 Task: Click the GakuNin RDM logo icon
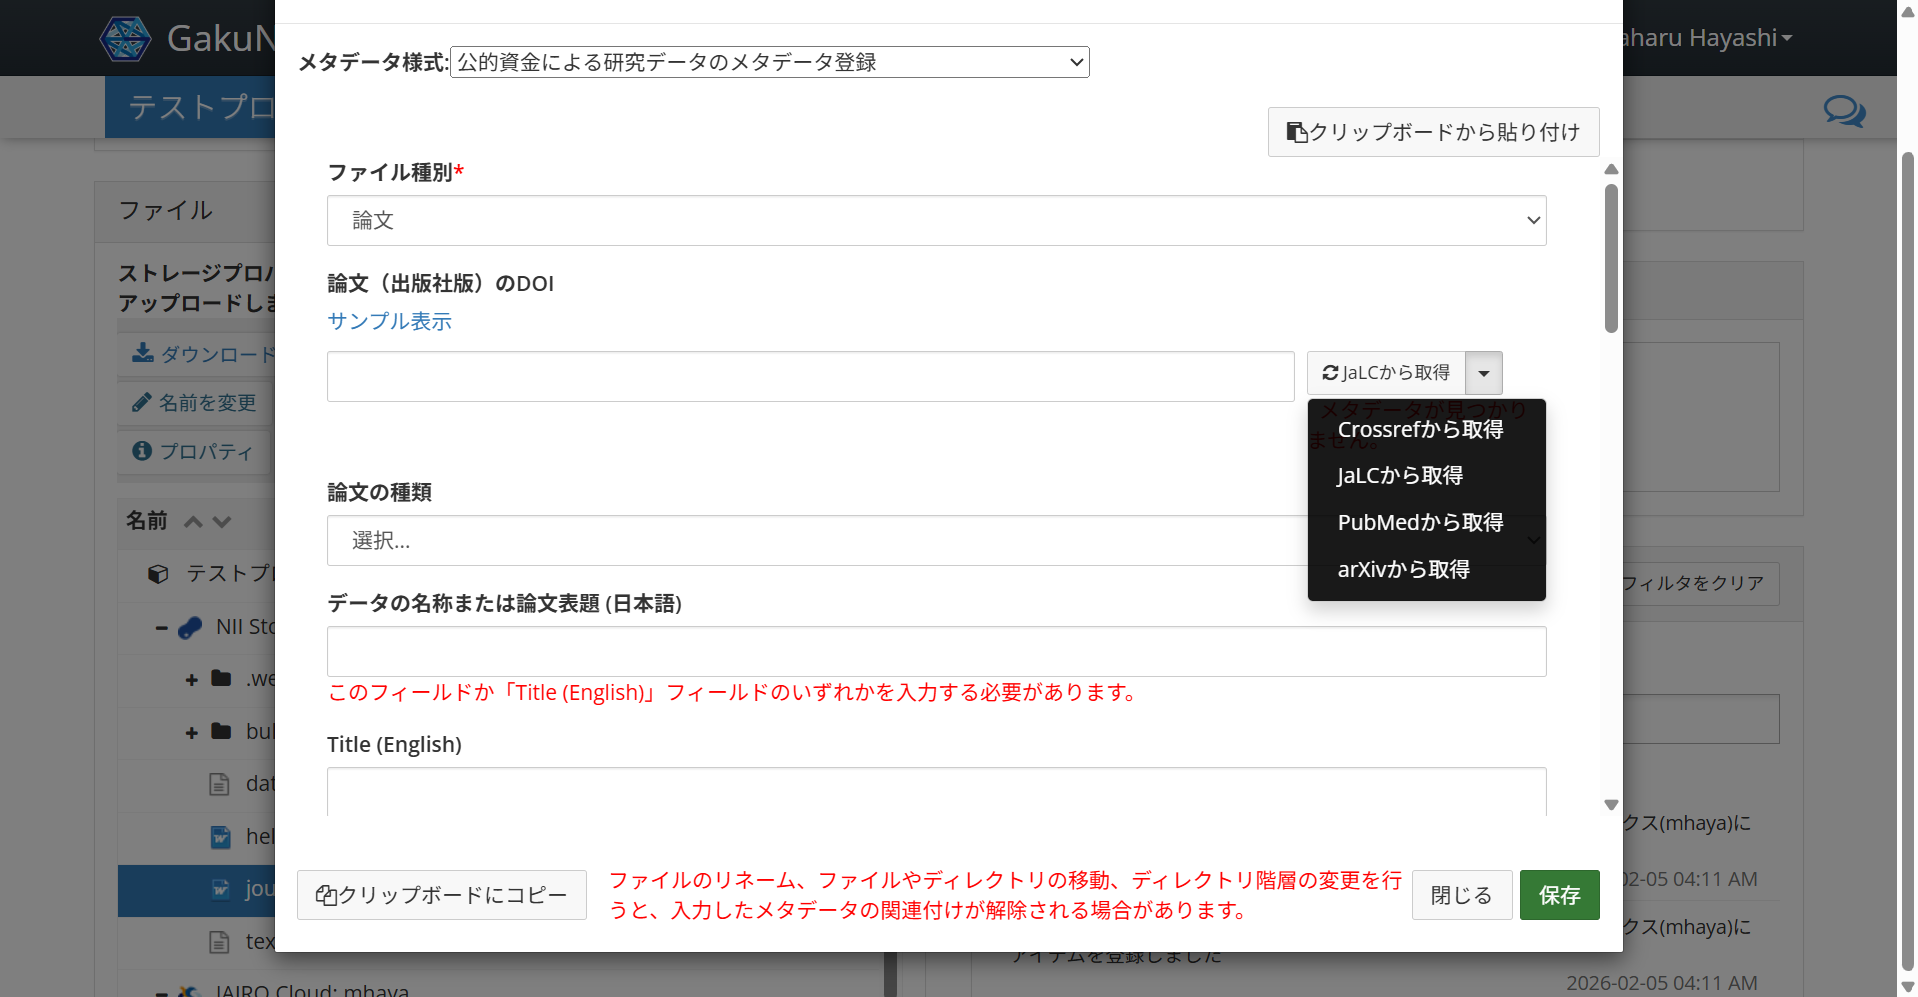click(x=126, y=37)
